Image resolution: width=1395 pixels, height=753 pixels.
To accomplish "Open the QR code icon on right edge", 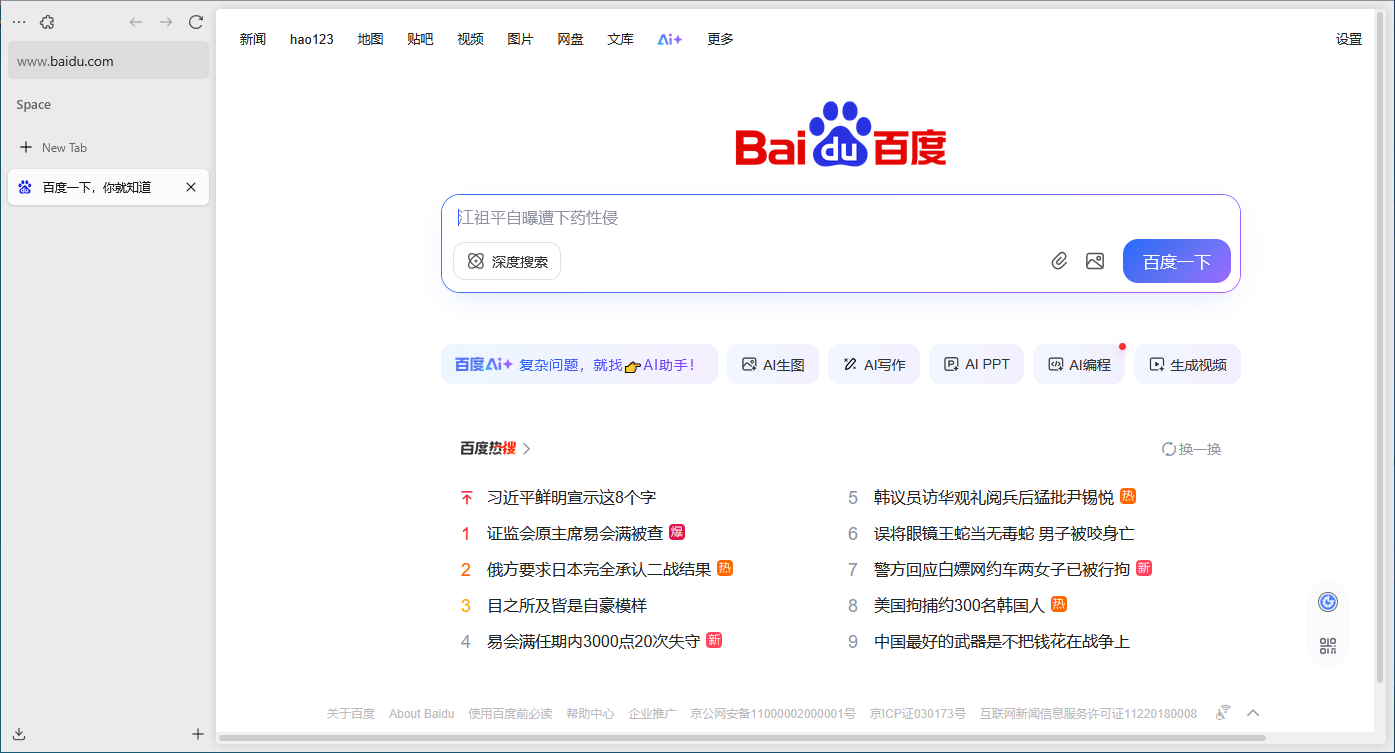I will tap(1327, 645).
